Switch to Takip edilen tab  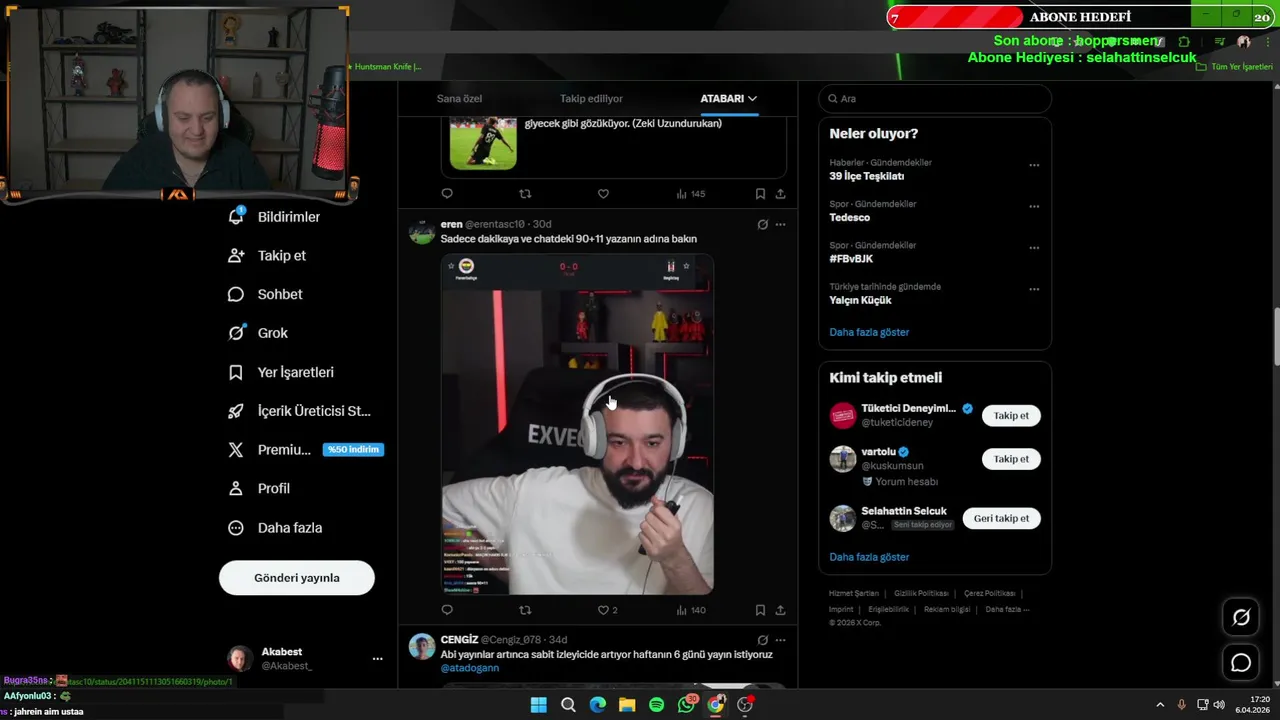coord(591,98)
